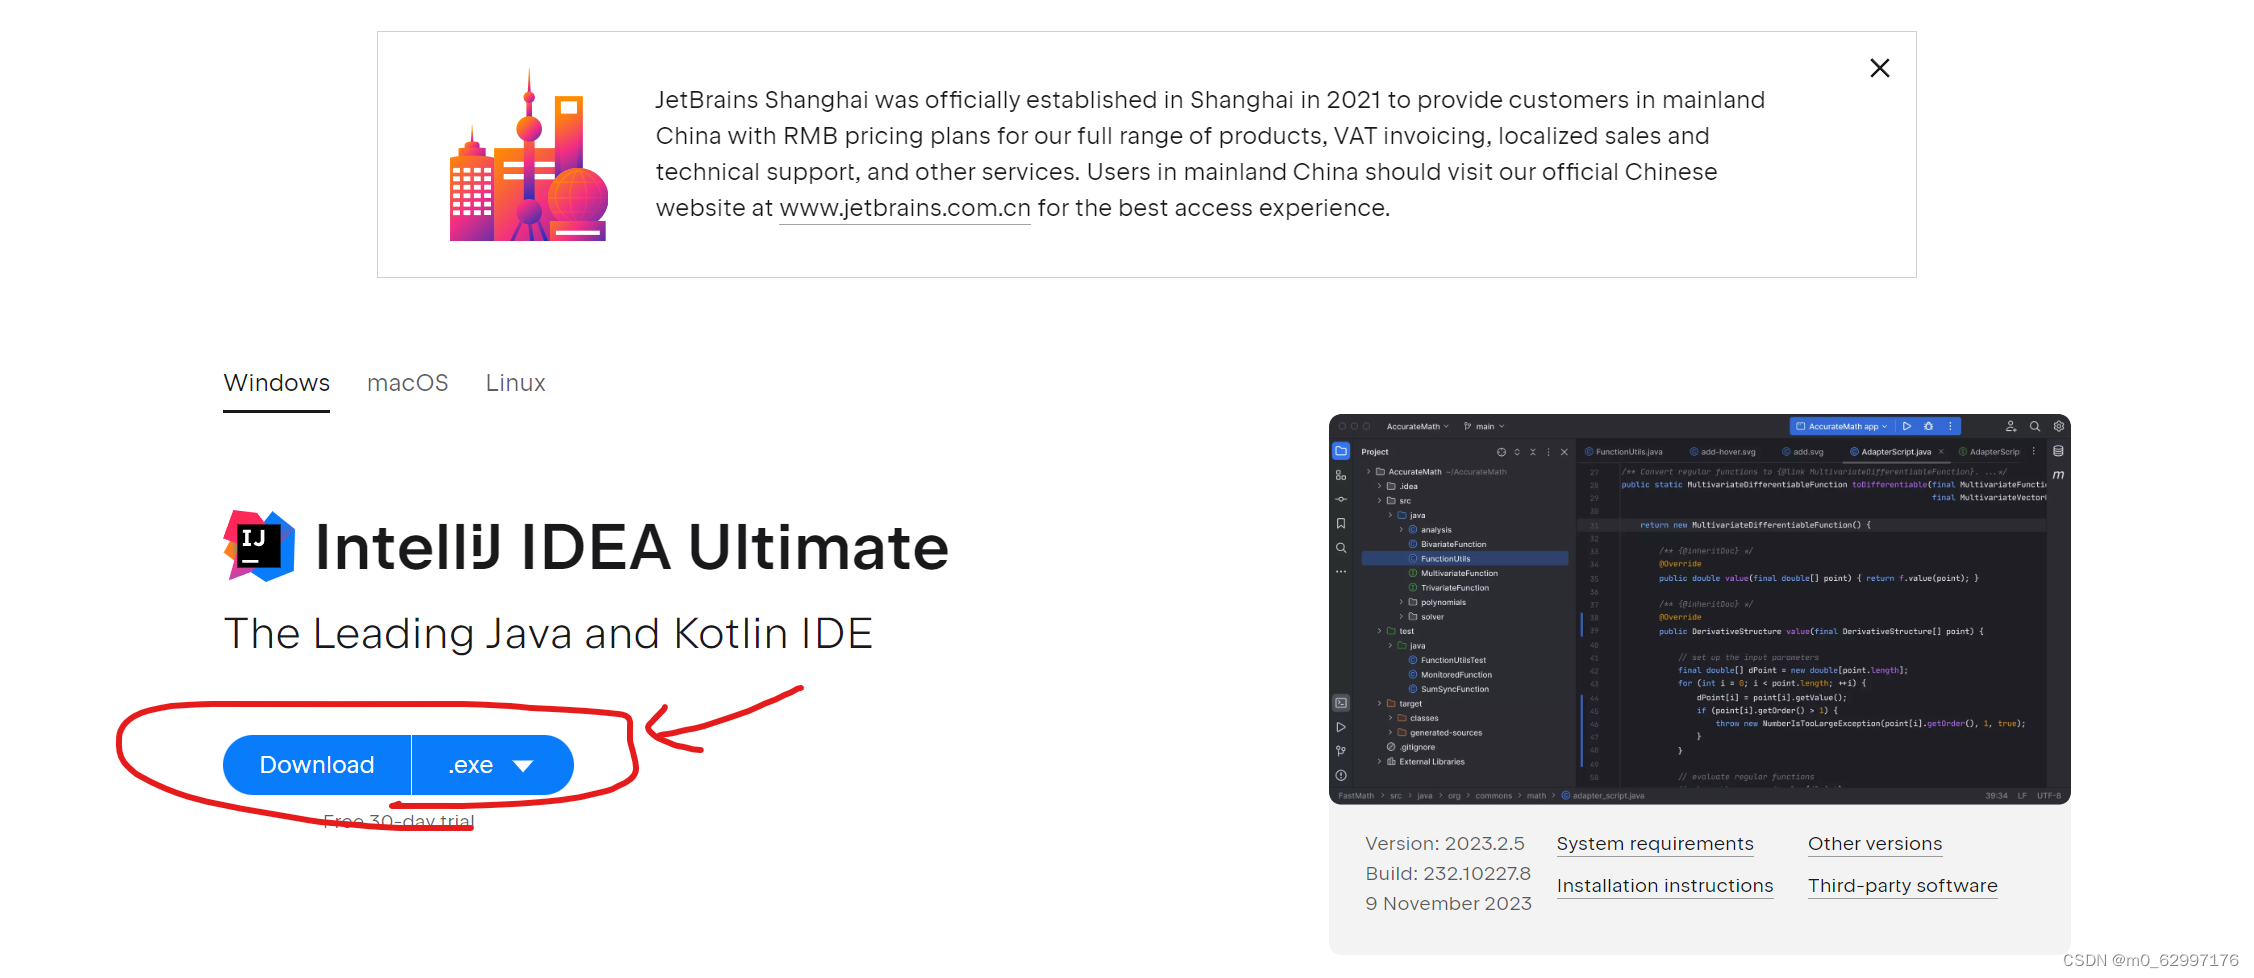Open the Terminal icon in the IDE sidebar
The width and height of the screenshot is (2254, 978).
click(x=1341, y=702)
